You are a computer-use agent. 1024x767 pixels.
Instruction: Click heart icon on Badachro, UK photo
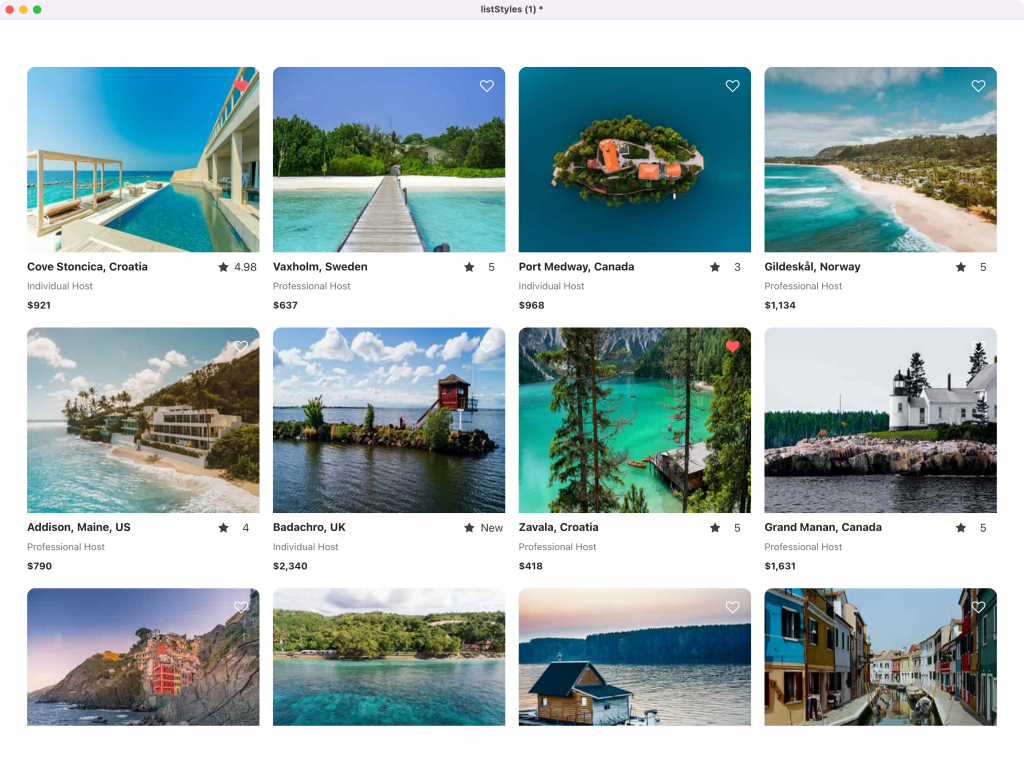[x=487, y=347]
